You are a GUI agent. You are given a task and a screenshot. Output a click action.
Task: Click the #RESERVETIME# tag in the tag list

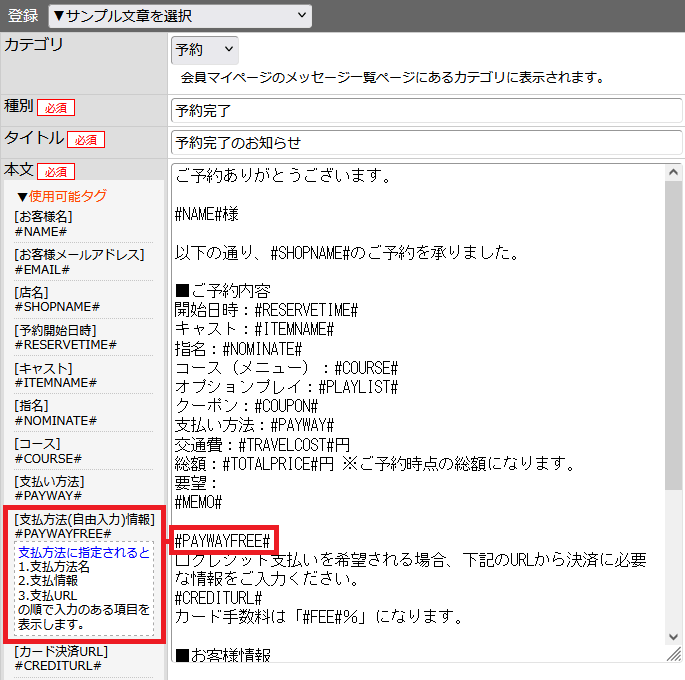(x=66, y=345)
